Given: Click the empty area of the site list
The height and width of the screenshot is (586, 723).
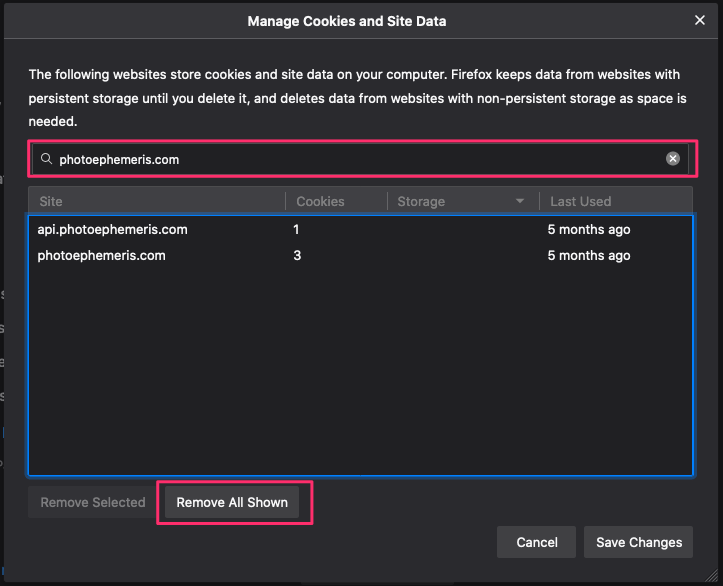Looking at the screenshot, I should [x=360, y=380].
